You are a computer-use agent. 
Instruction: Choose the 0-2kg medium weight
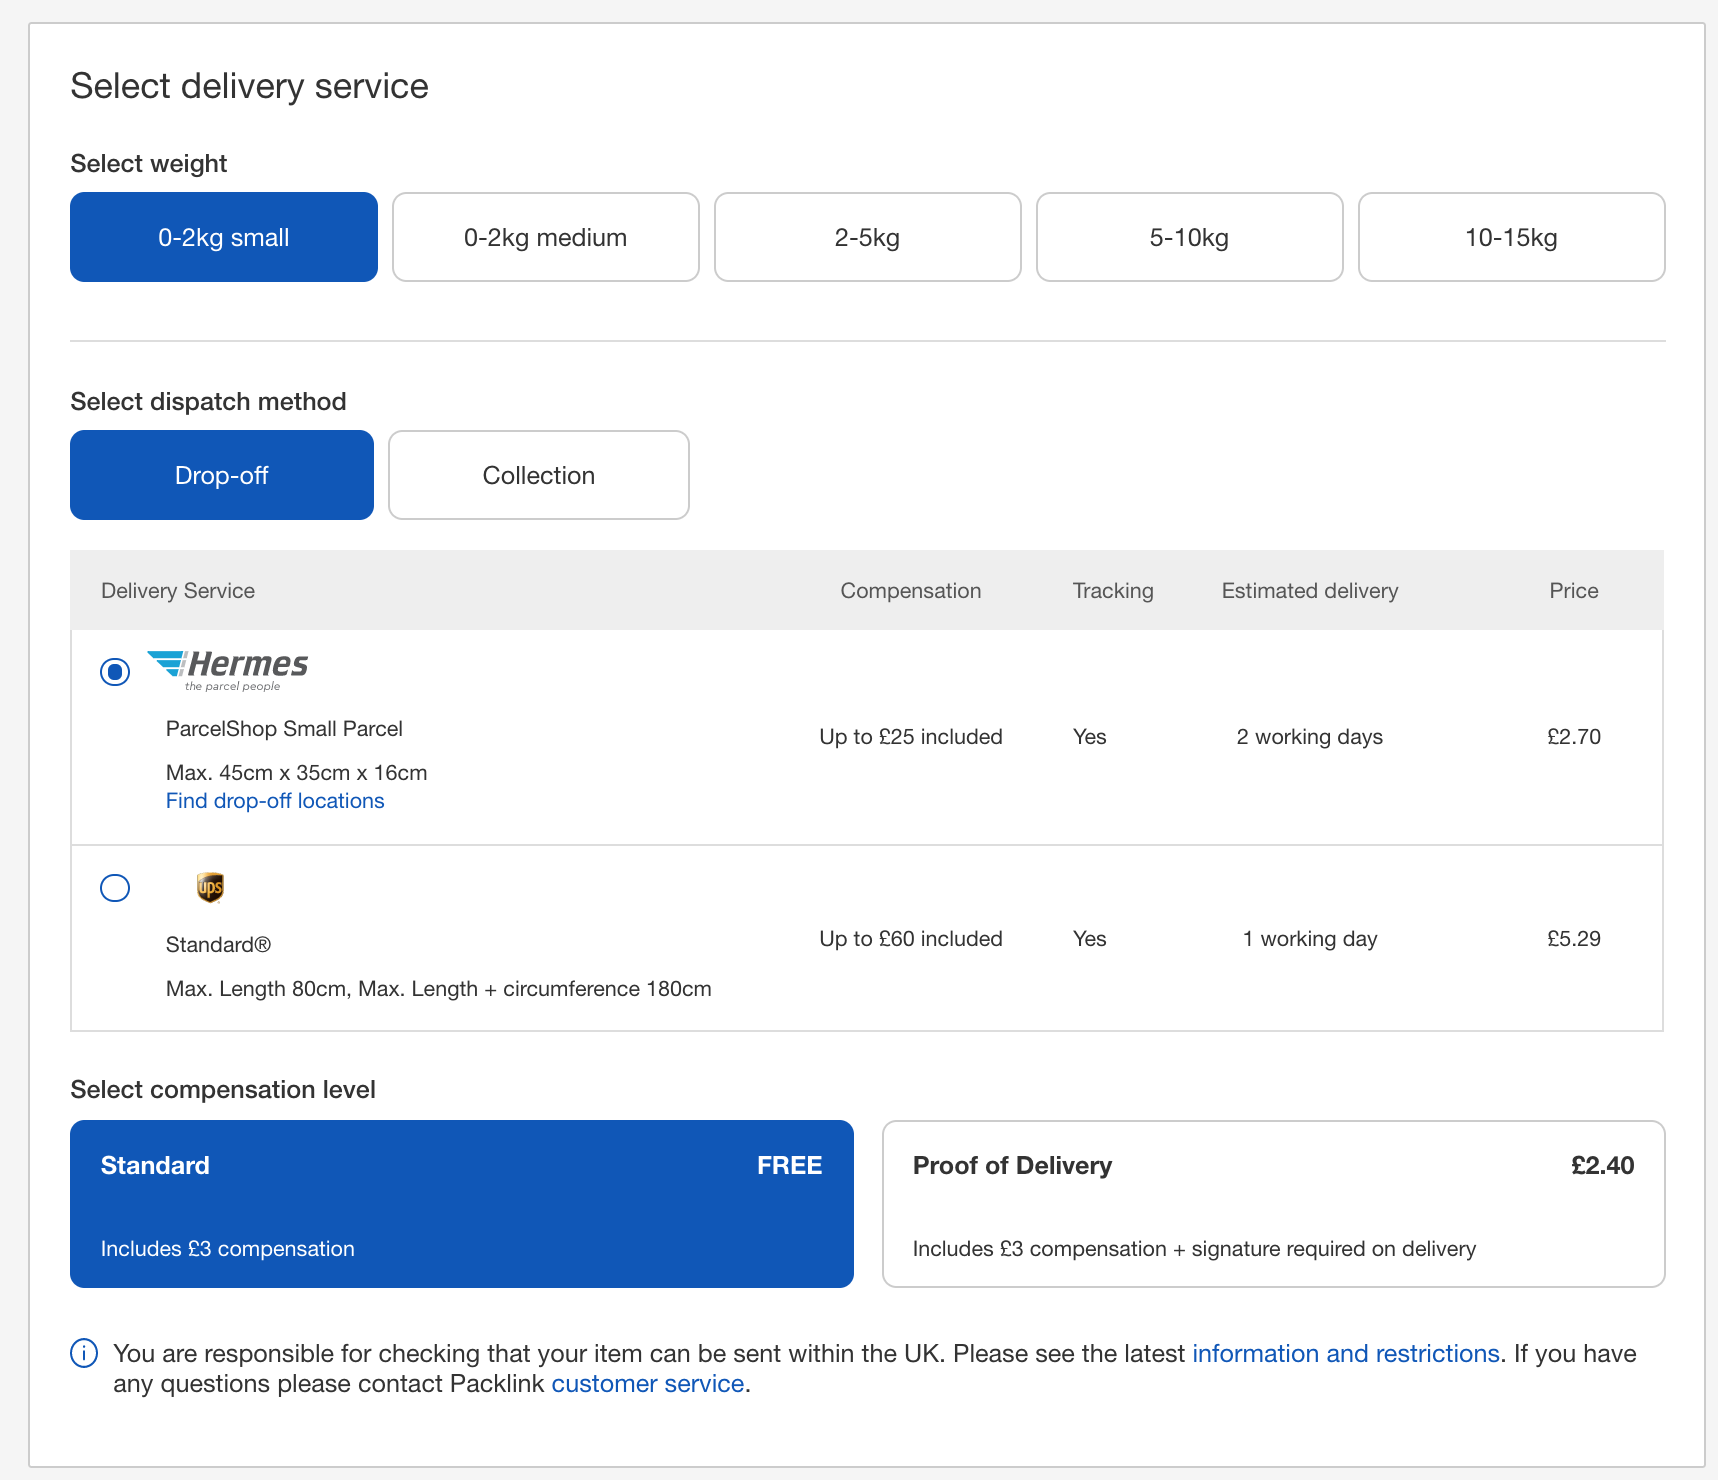click(546, 237)
